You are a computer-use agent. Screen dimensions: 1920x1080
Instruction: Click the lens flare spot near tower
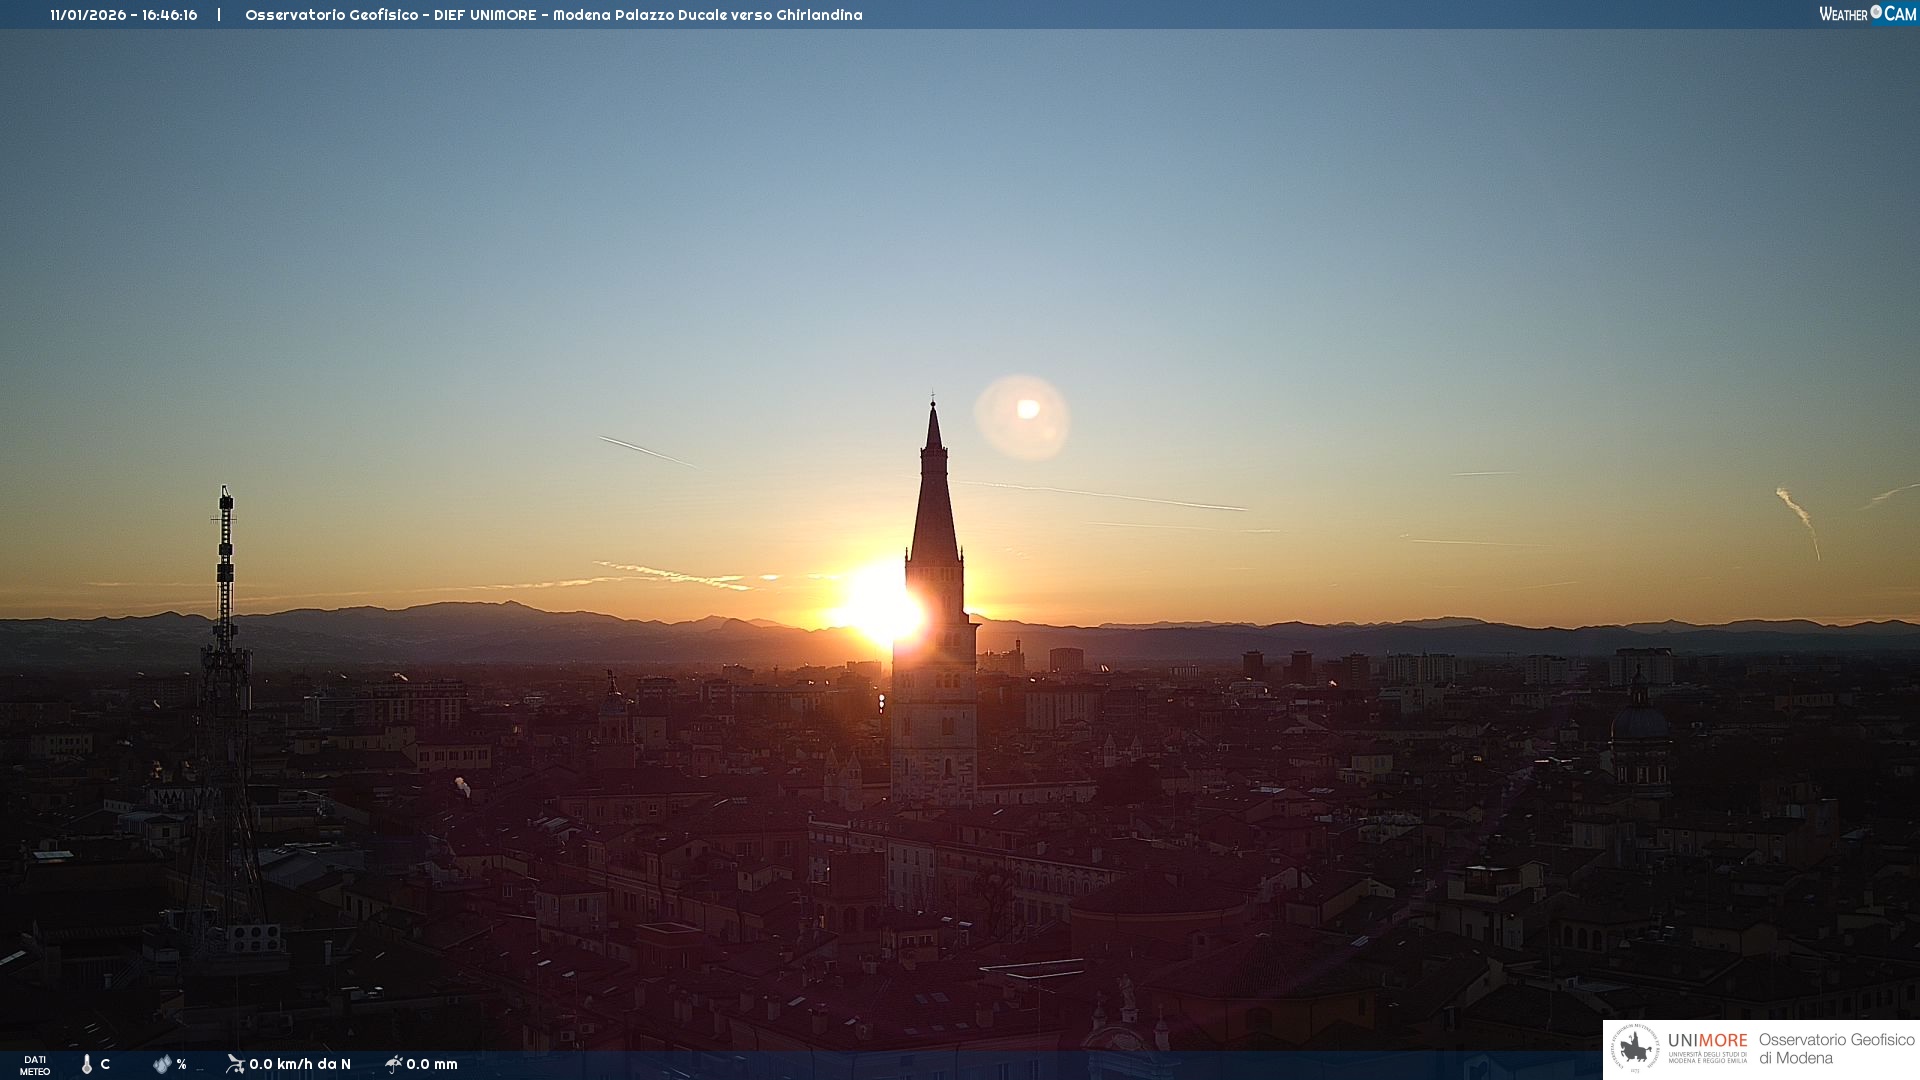click(x=1027, y=409)
